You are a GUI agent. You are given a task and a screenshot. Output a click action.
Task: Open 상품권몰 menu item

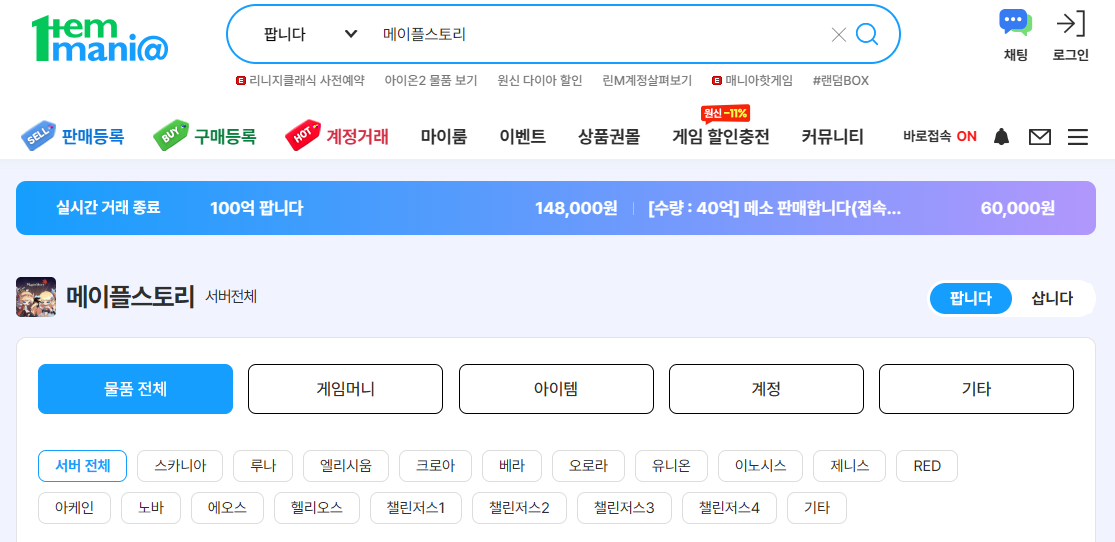[609, 137]
